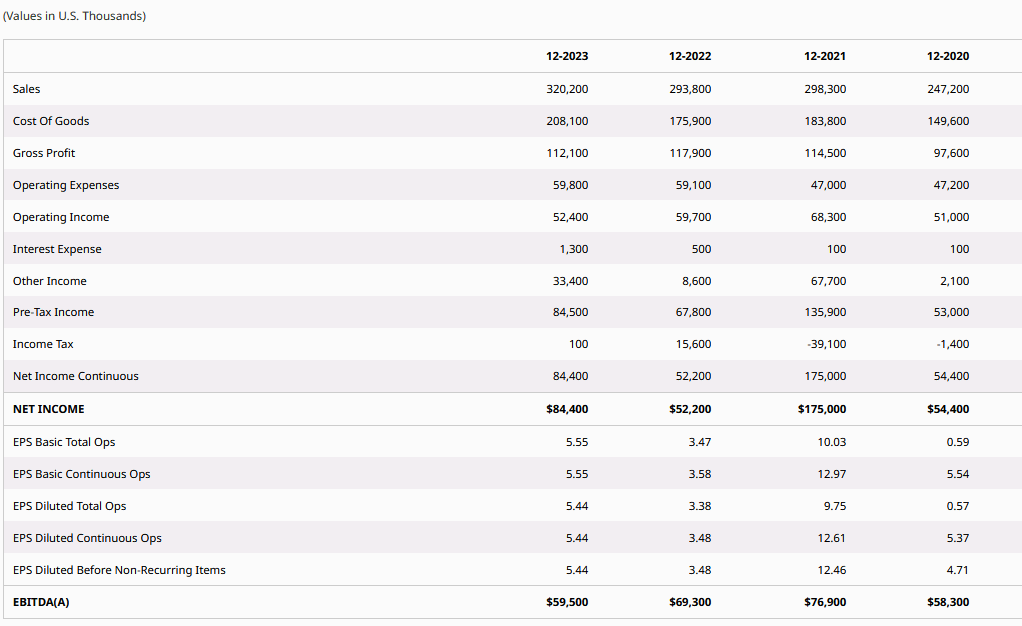
Task: Select EPS Diluted Before Non-Recurring Items label
Action: pos(119,569)
